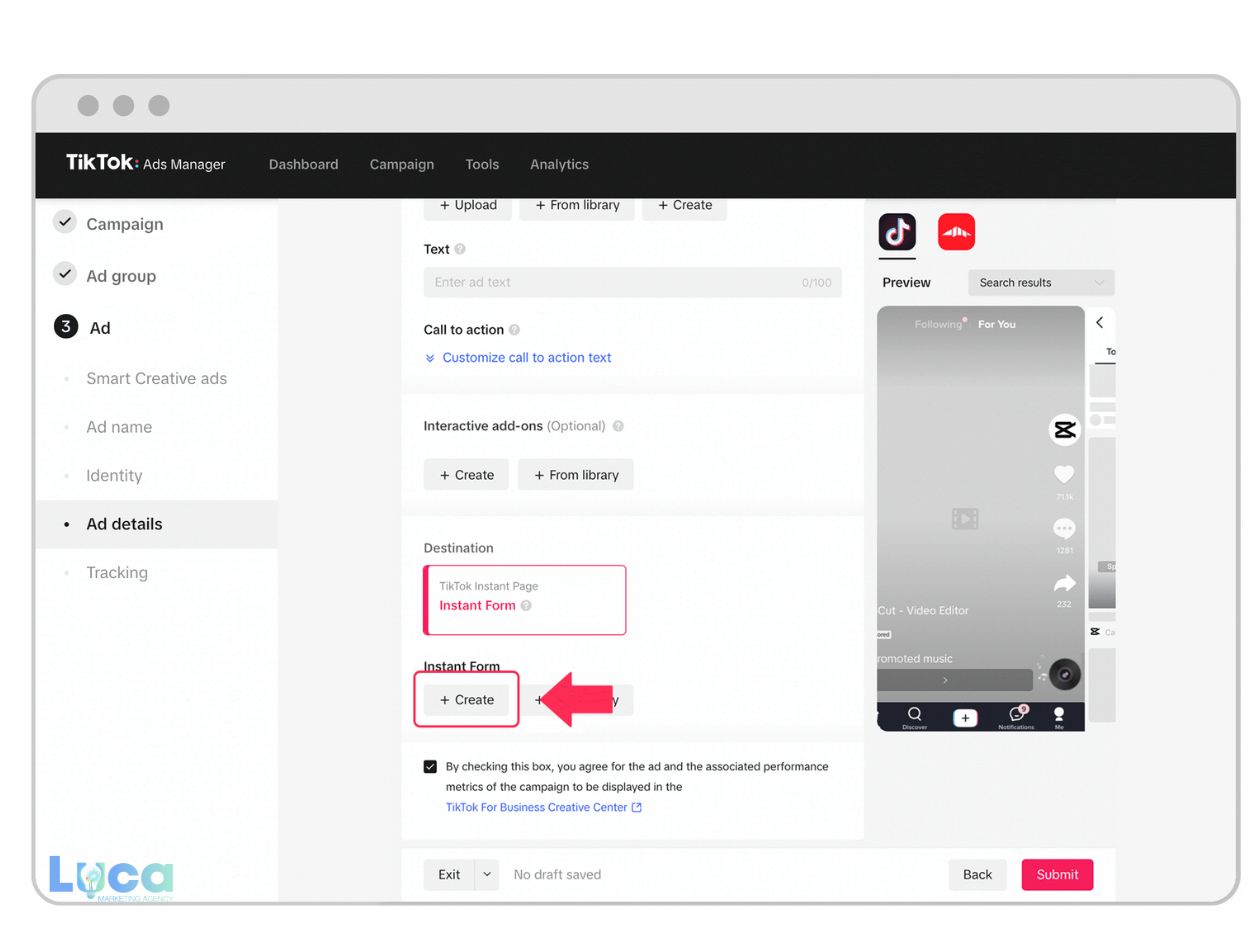Viewport: 1260px width, 948px height.
Task: Click the heart like icon in preview
Action: point(1064,475)
